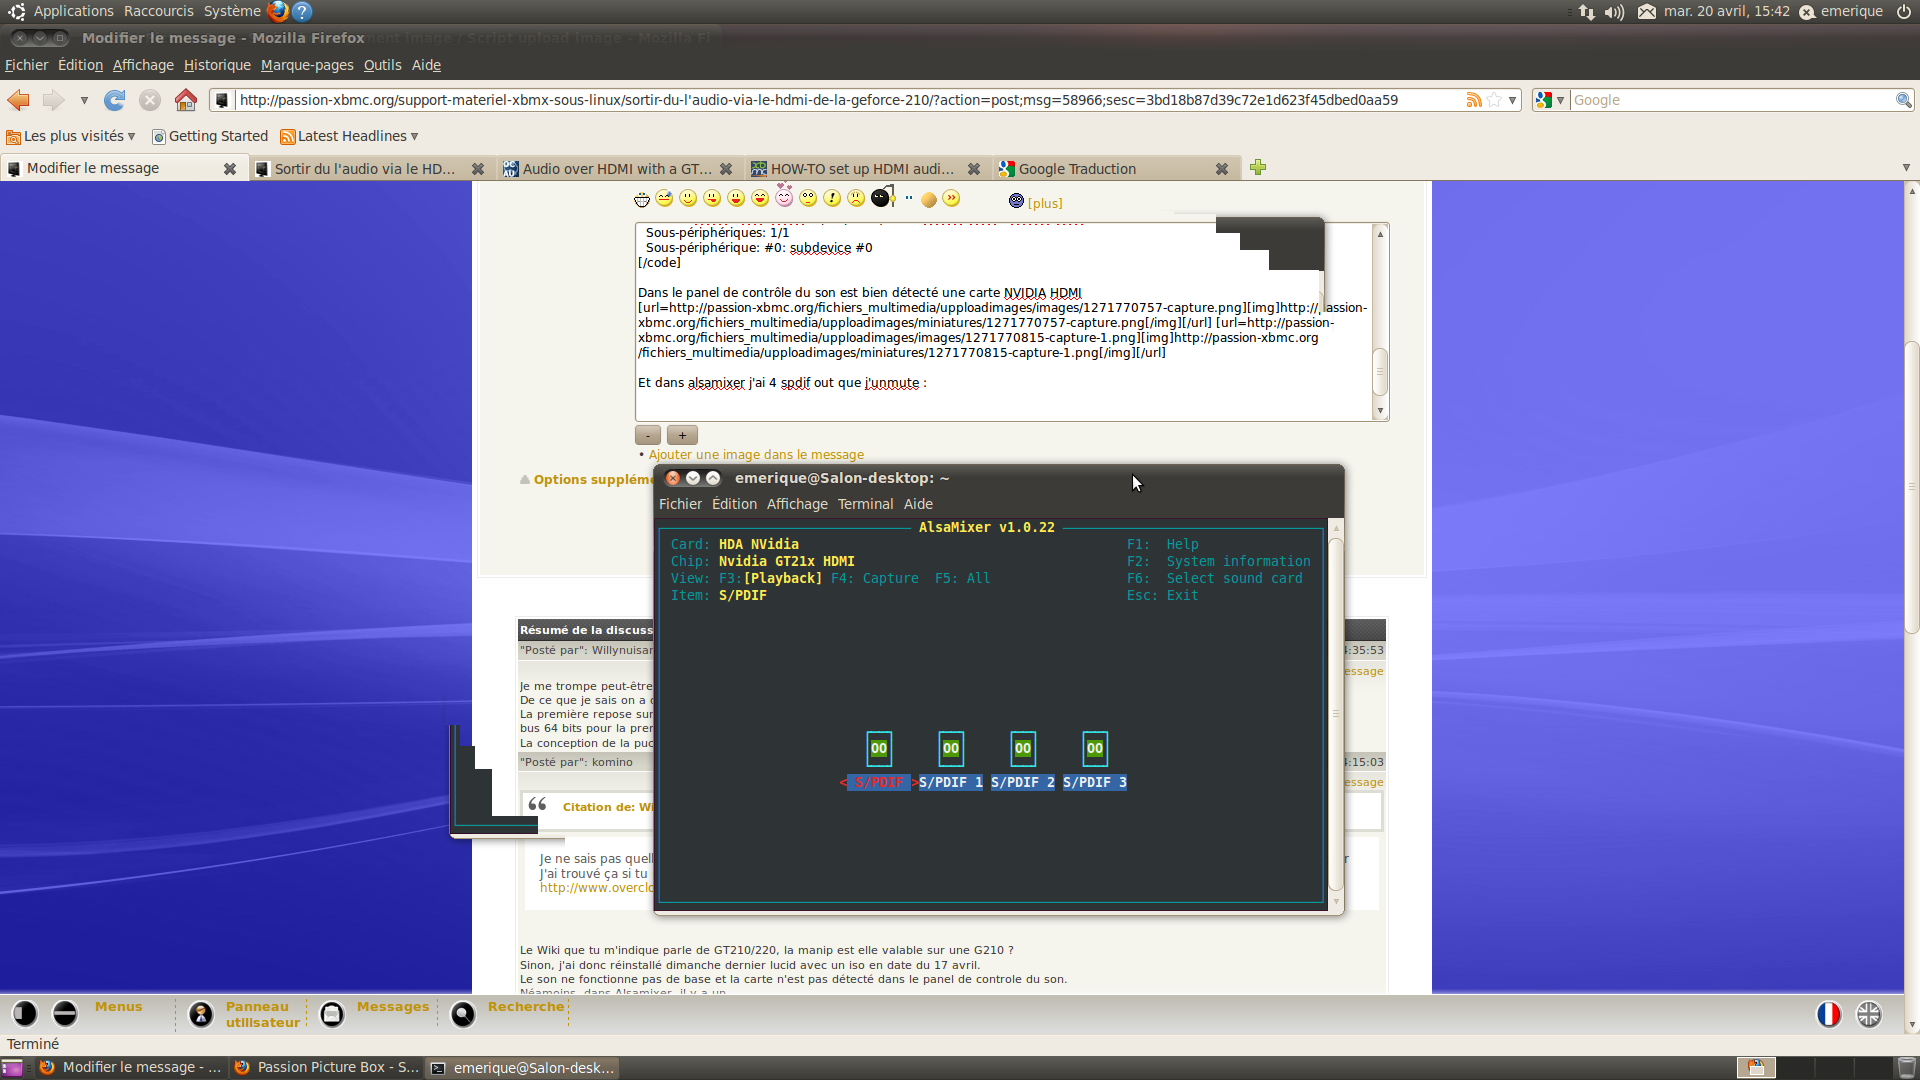The width and height of the screenshot is (1920, 1080).
Task: Enlarge the message box with plus button
Action: point(682,435)
